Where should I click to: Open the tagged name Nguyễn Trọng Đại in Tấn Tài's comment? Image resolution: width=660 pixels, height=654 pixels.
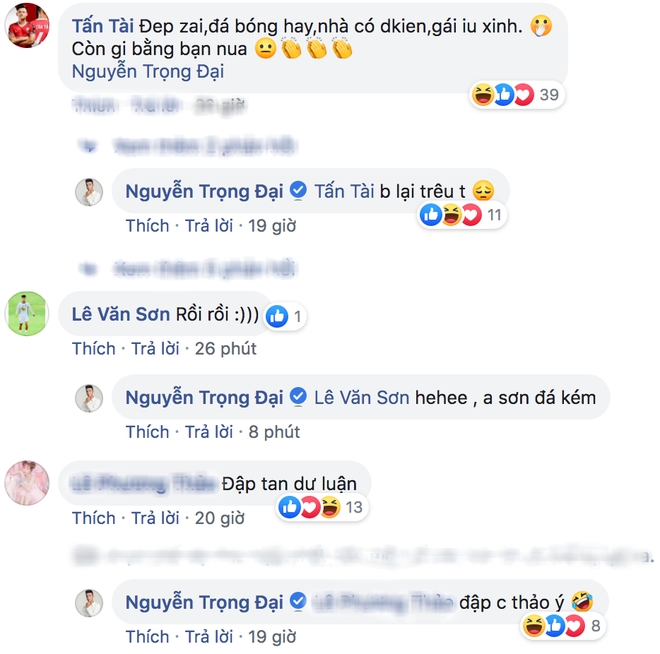click(x=148, y=71)
